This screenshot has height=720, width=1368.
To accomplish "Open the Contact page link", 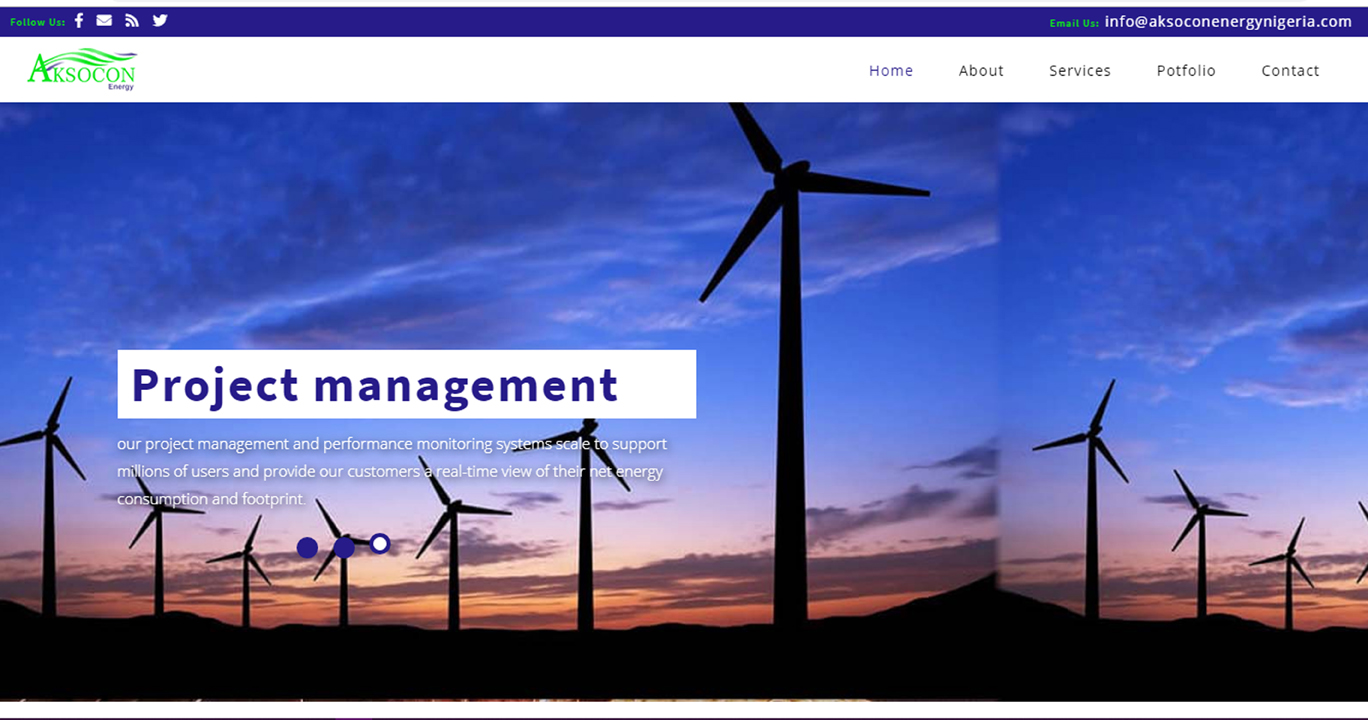I will click(x=1290, y=71).
